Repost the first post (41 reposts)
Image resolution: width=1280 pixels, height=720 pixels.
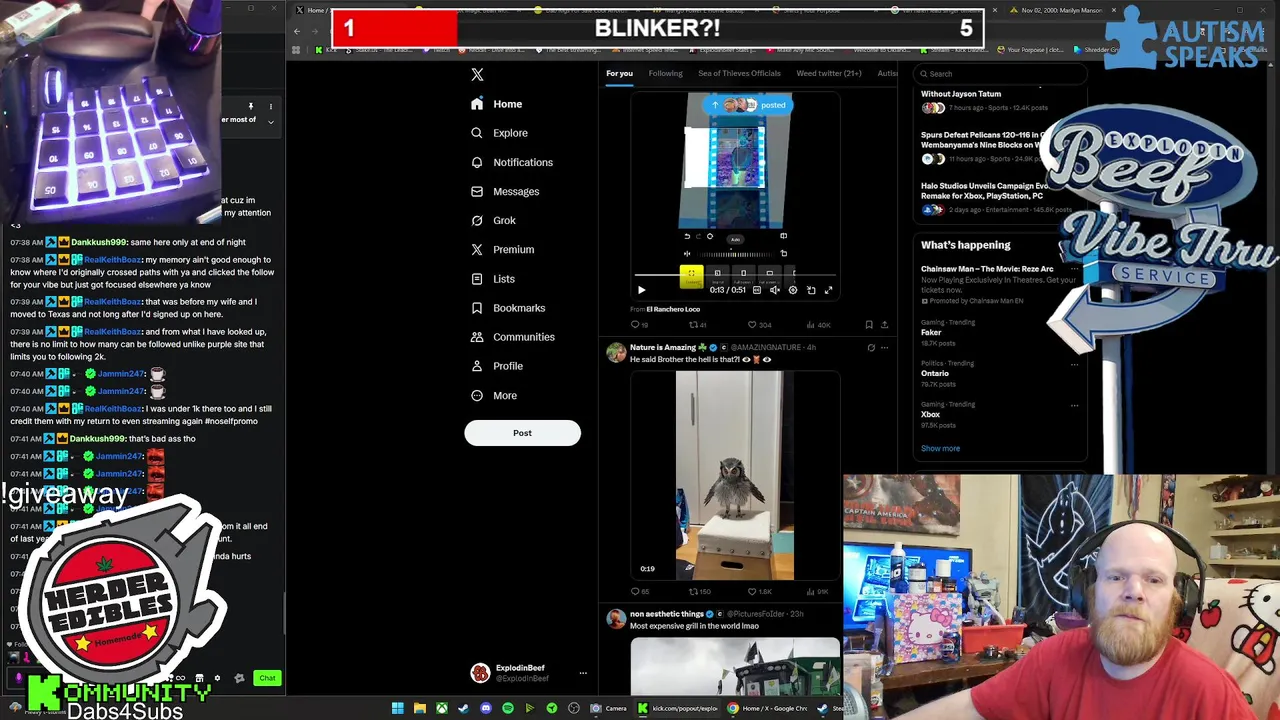click(698, 325)
